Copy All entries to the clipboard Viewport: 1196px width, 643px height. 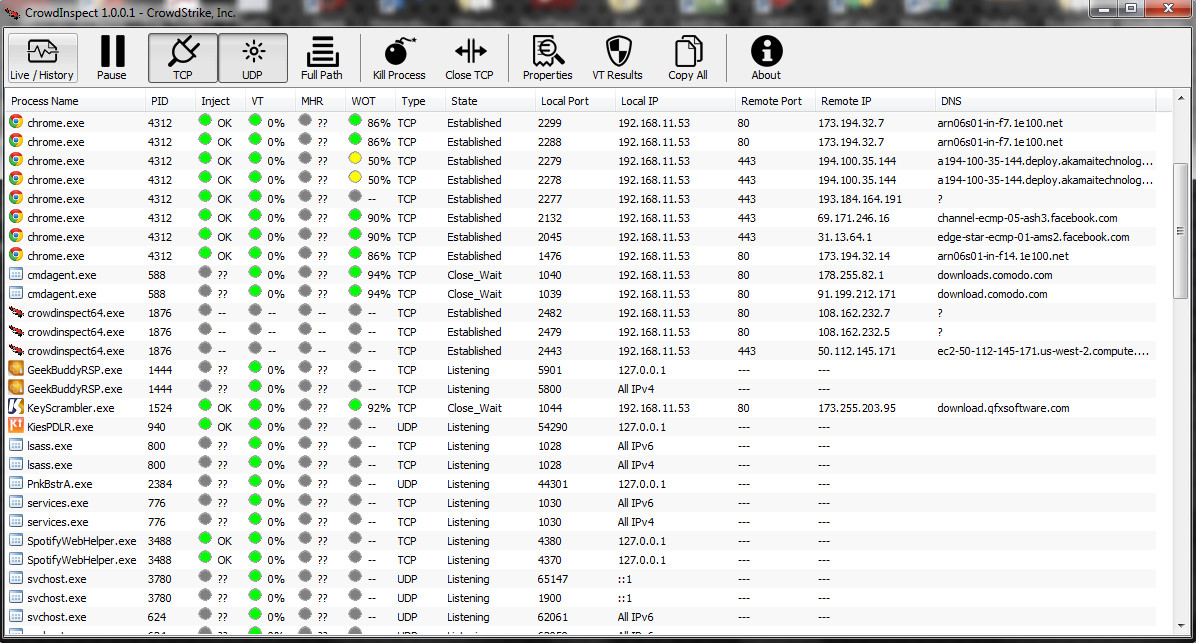tap(688, 58)
